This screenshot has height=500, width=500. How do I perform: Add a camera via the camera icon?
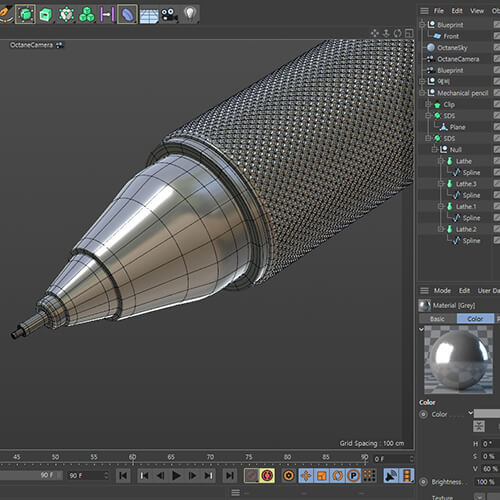point(169,15)
